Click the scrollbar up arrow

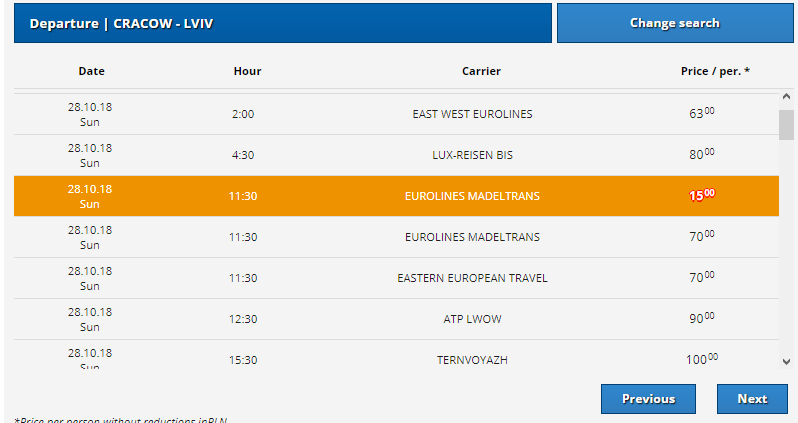786,98
